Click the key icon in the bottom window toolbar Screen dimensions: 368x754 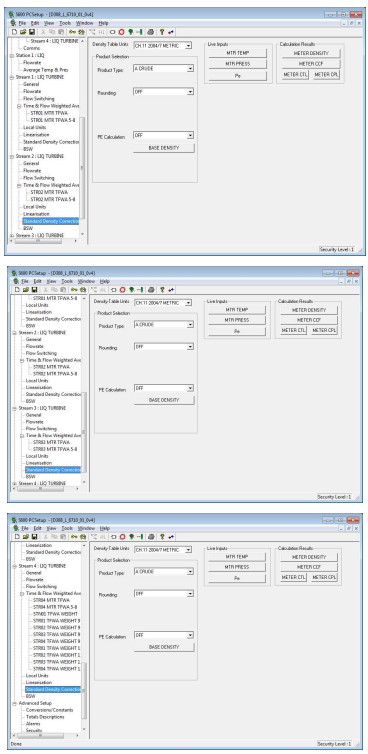click(74, 536)
